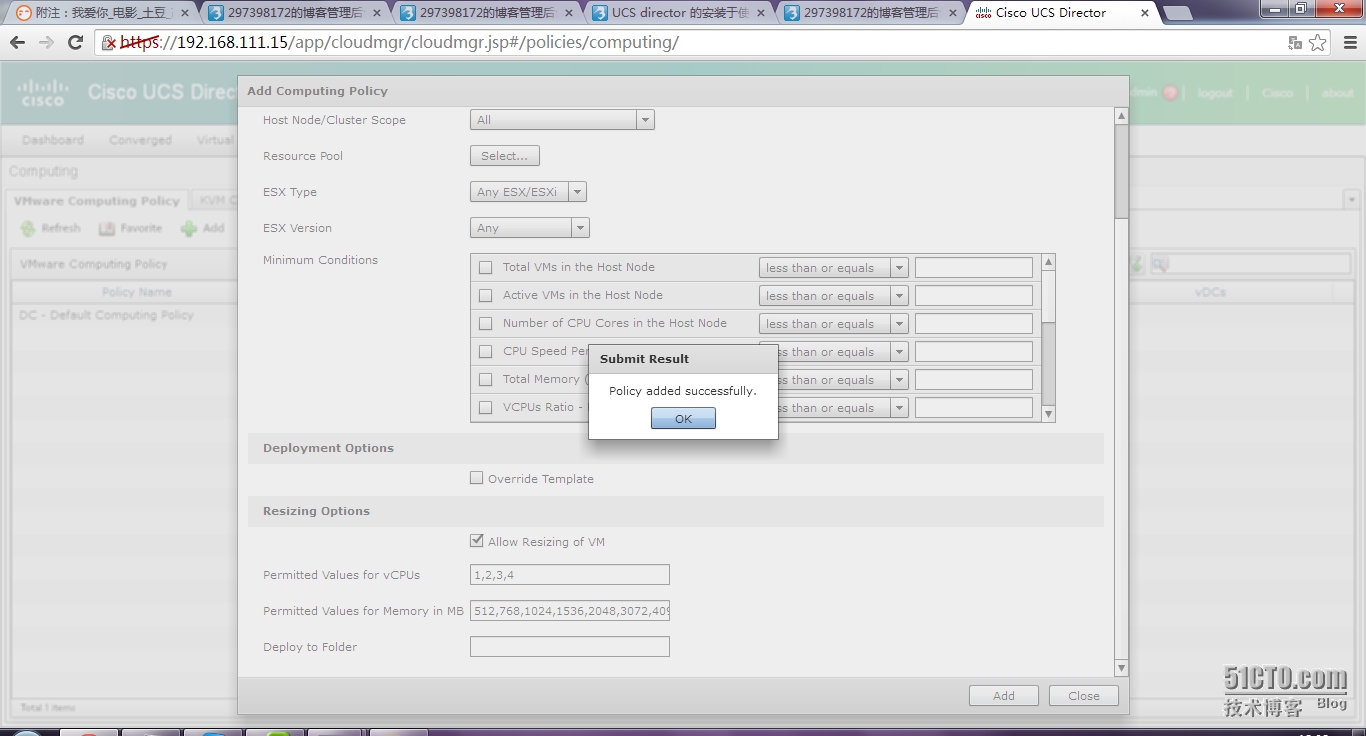Screen dimensions: 1366x736
Task: Switch to the 附注：我爱你_电影 tab
Action: 103,13
